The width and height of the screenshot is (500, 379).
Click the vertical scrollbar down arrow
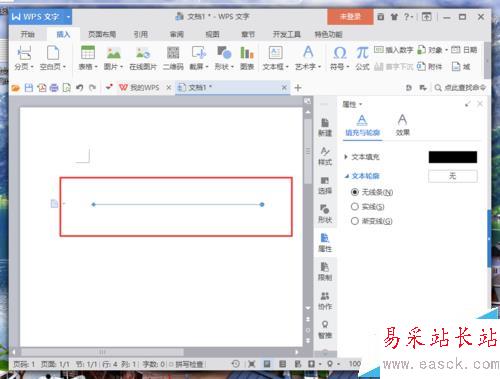click(308, 308)
